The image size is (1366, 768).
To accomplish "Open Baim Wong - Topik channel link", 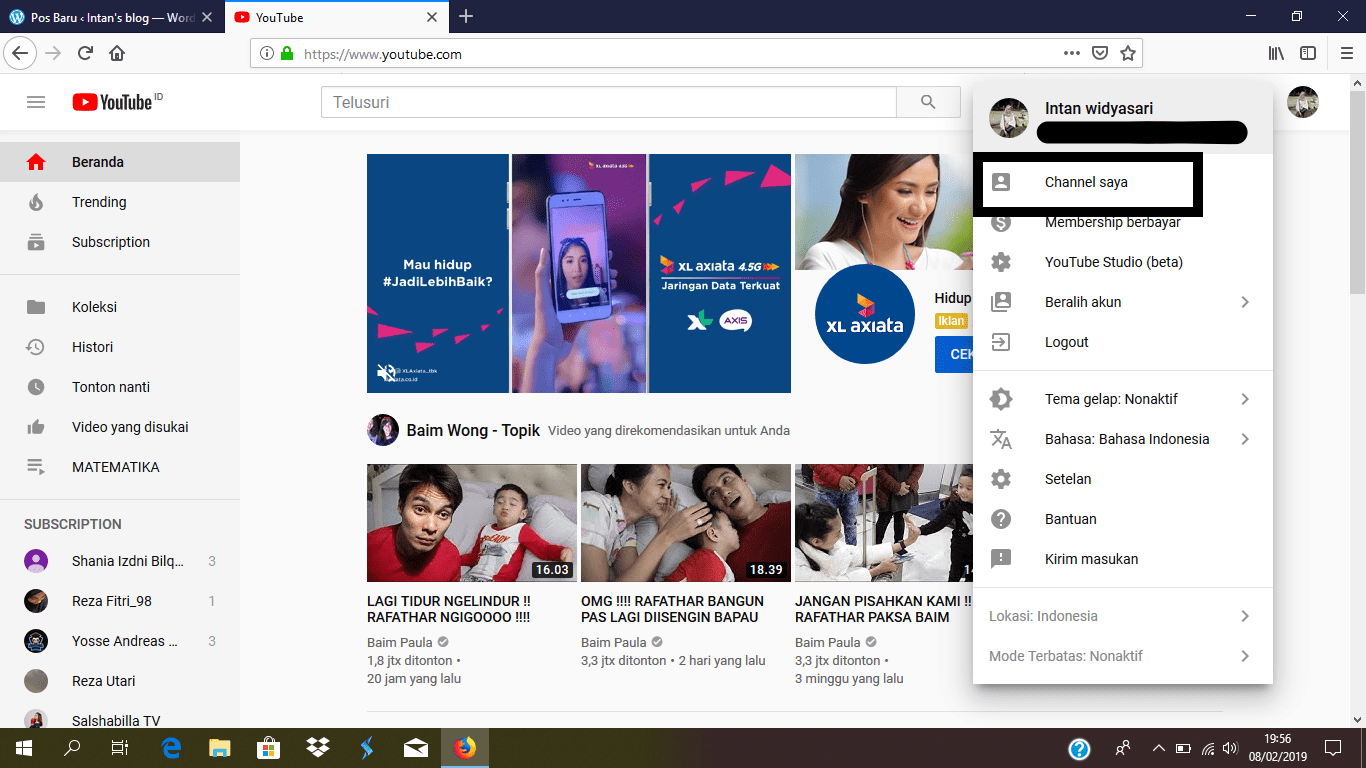I will point(473,431).
